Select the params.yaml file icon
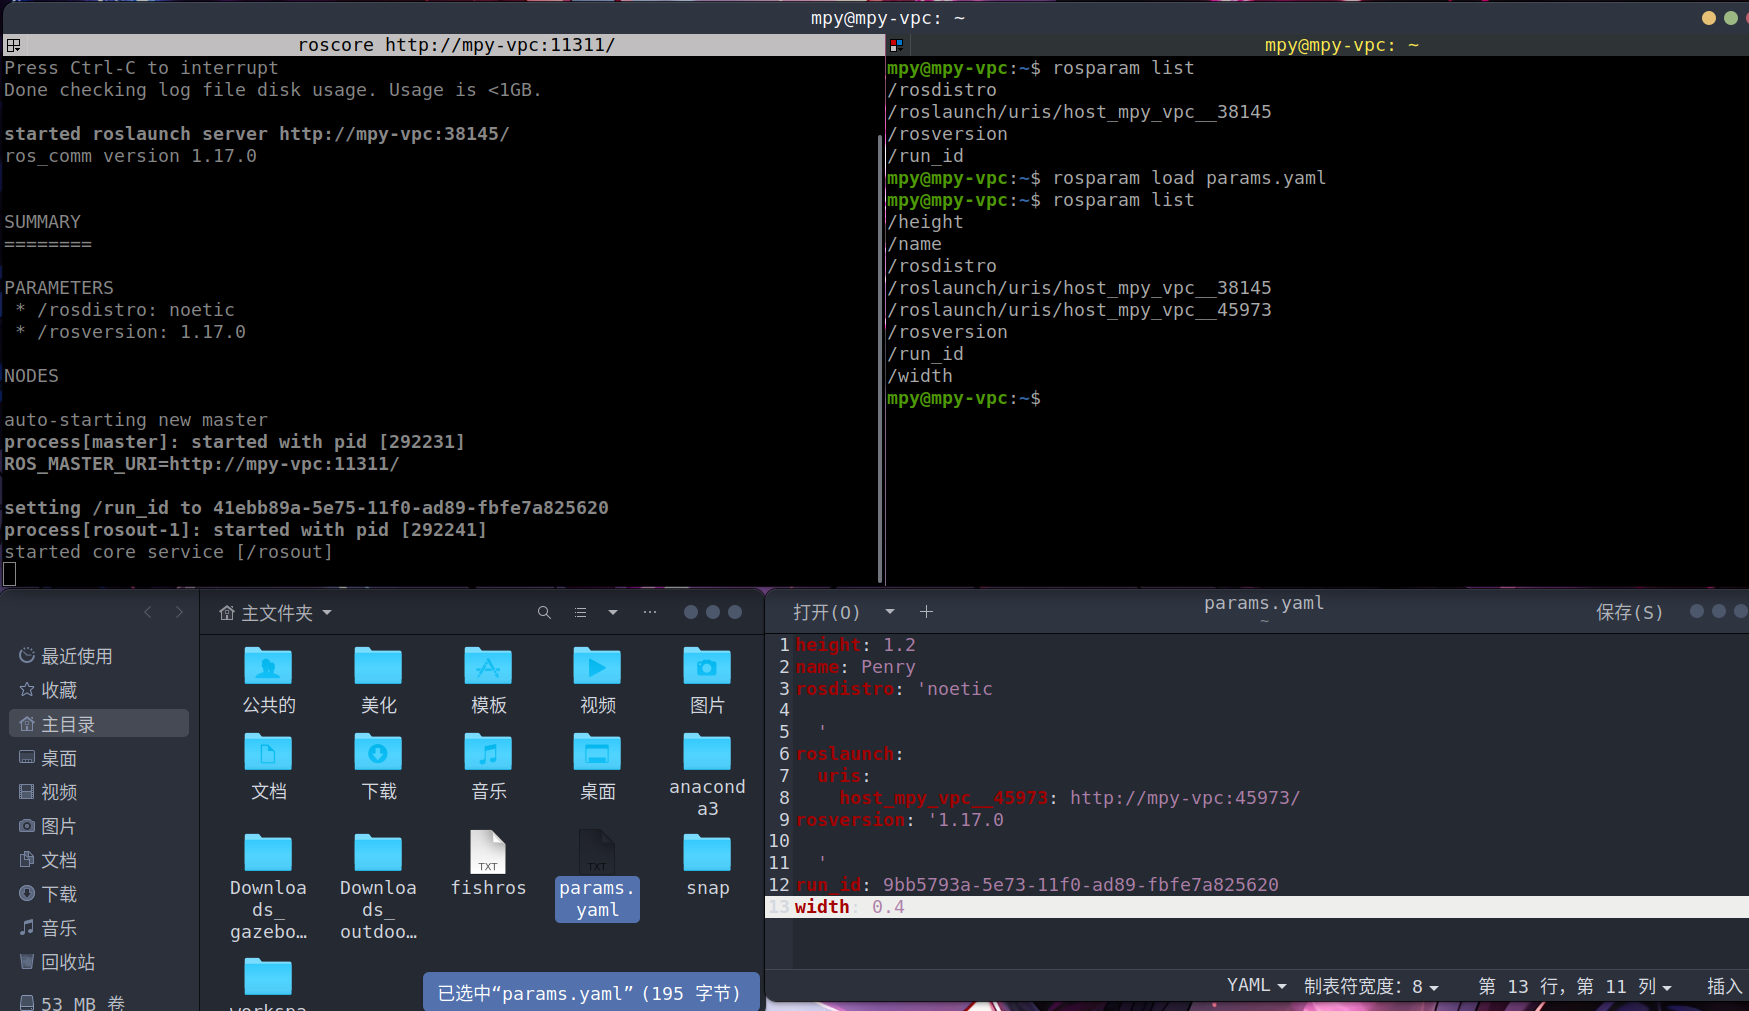This screenshot has width=1749, height=1011. point(597,852)
